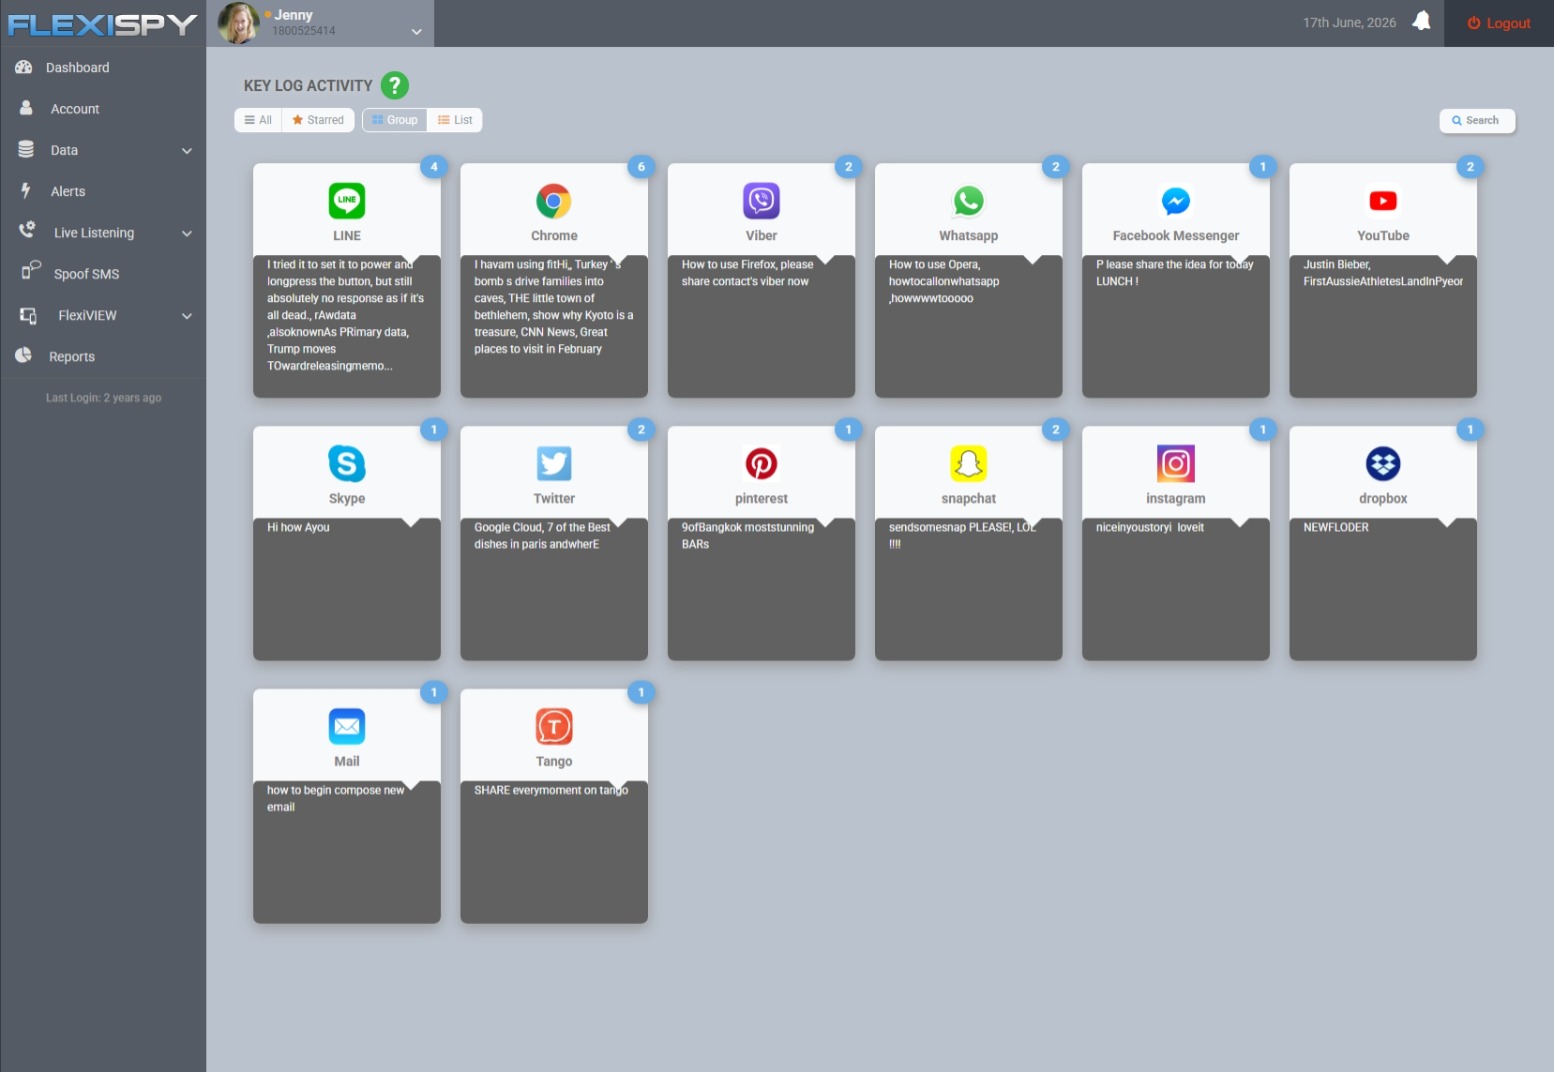Open Live Listening menu item
Screen dimensions: 1554x1072
point(94,233)
